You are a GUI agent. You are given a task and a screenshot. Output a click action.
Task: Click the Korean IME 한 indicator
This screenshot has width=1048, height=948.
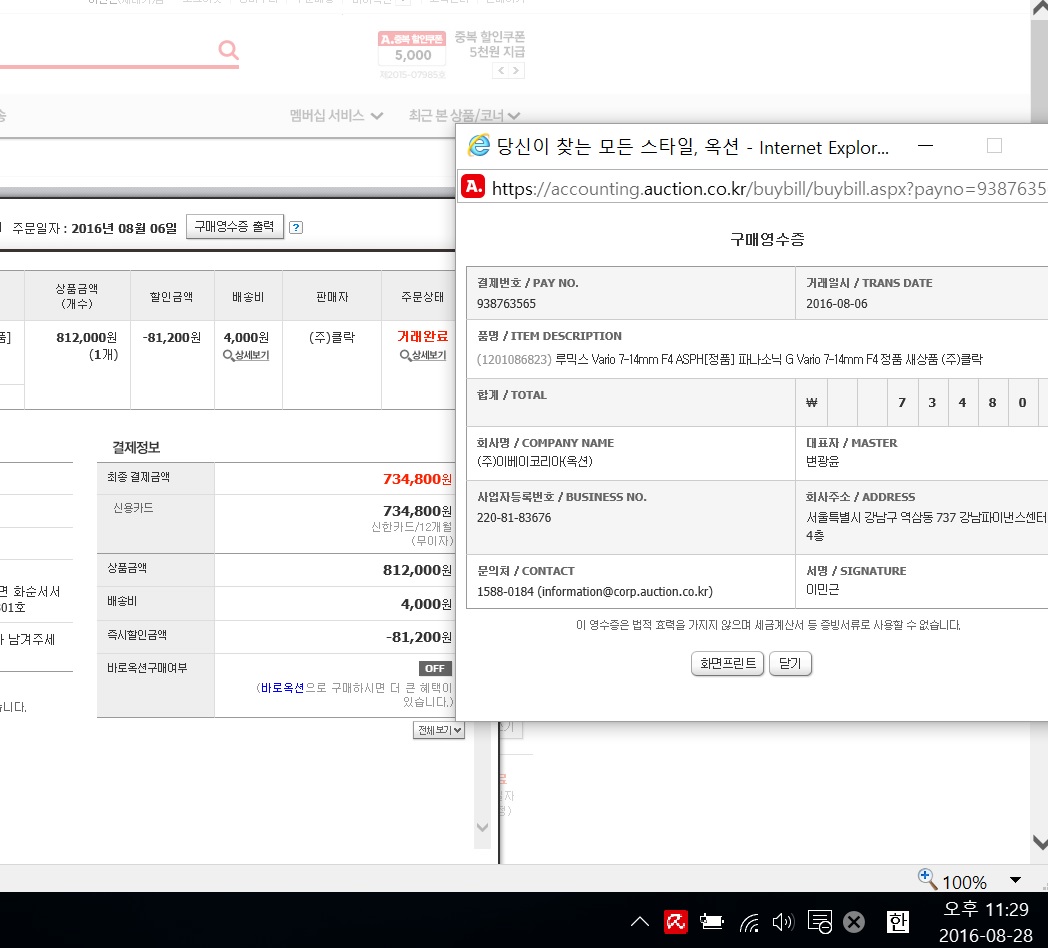(x=898, y=922)
